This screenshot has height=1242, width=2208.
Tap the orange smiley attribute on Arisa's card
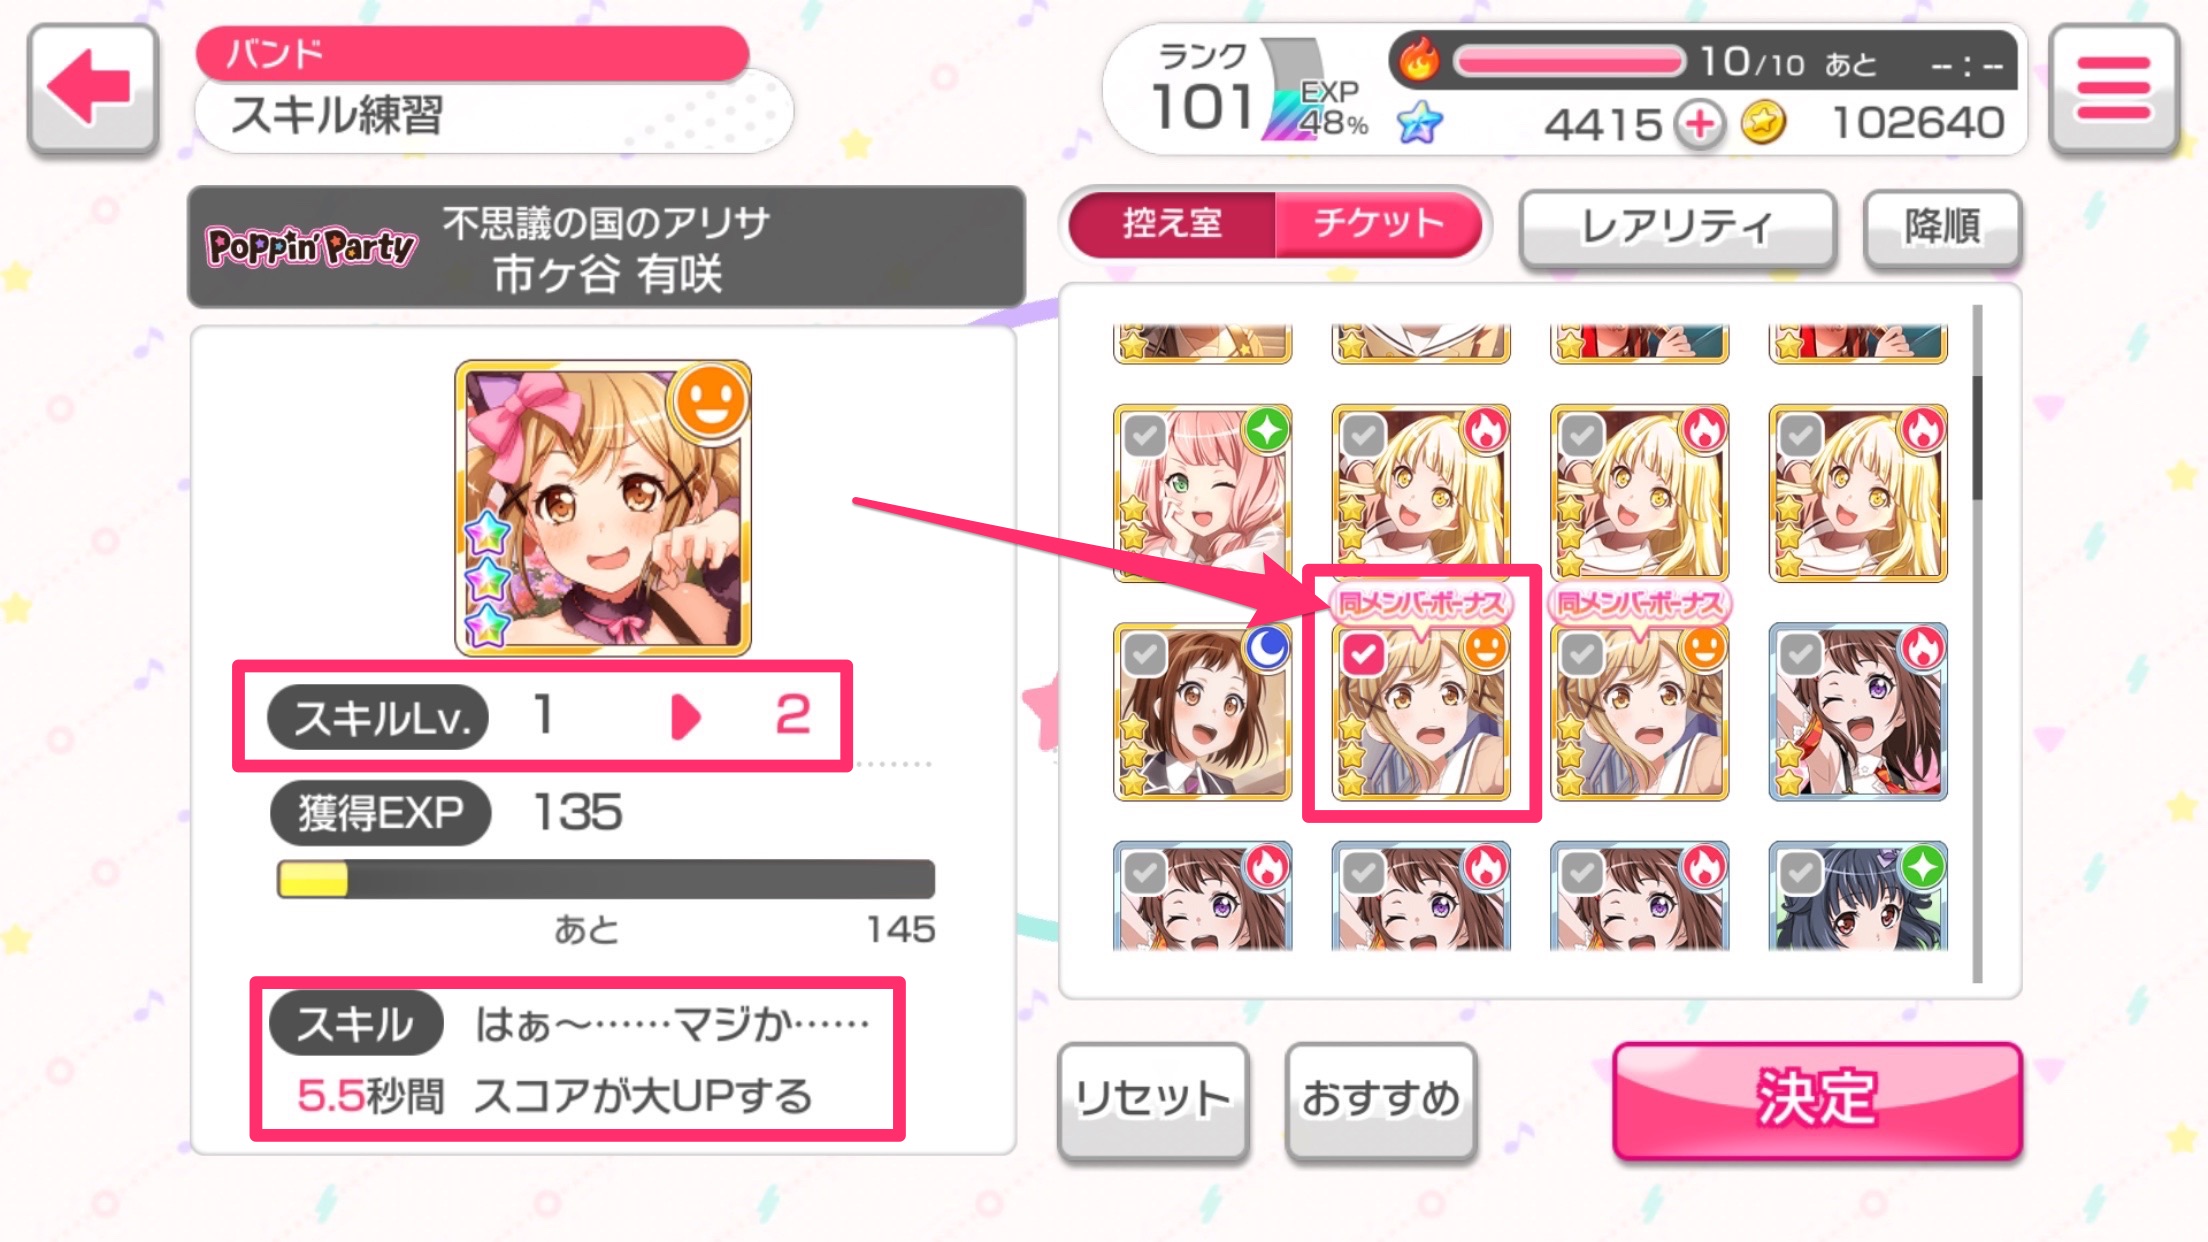710,402
